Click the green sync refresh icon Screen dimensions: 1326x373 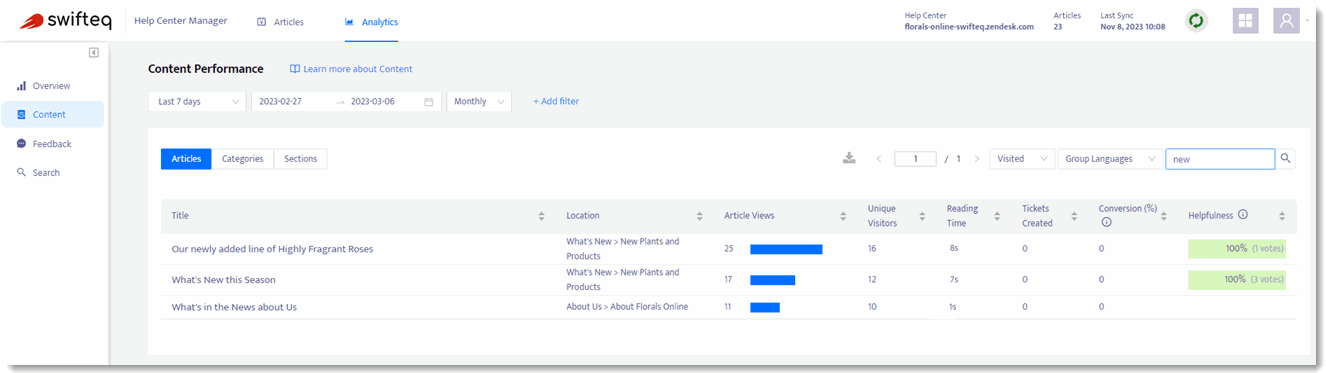tap(1195, 20)
